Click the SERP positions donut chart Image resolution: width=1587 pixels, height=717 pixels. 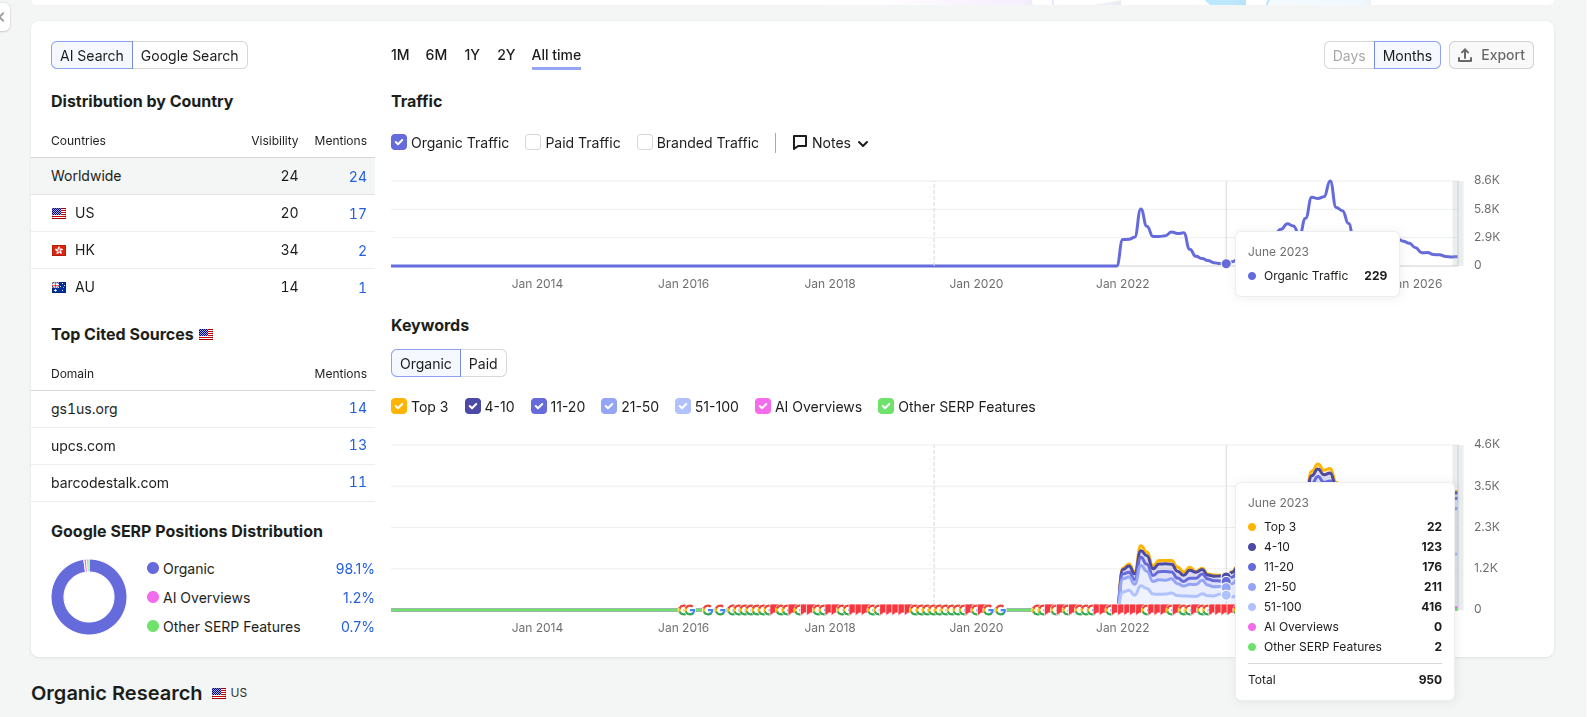tap(89, 597)
